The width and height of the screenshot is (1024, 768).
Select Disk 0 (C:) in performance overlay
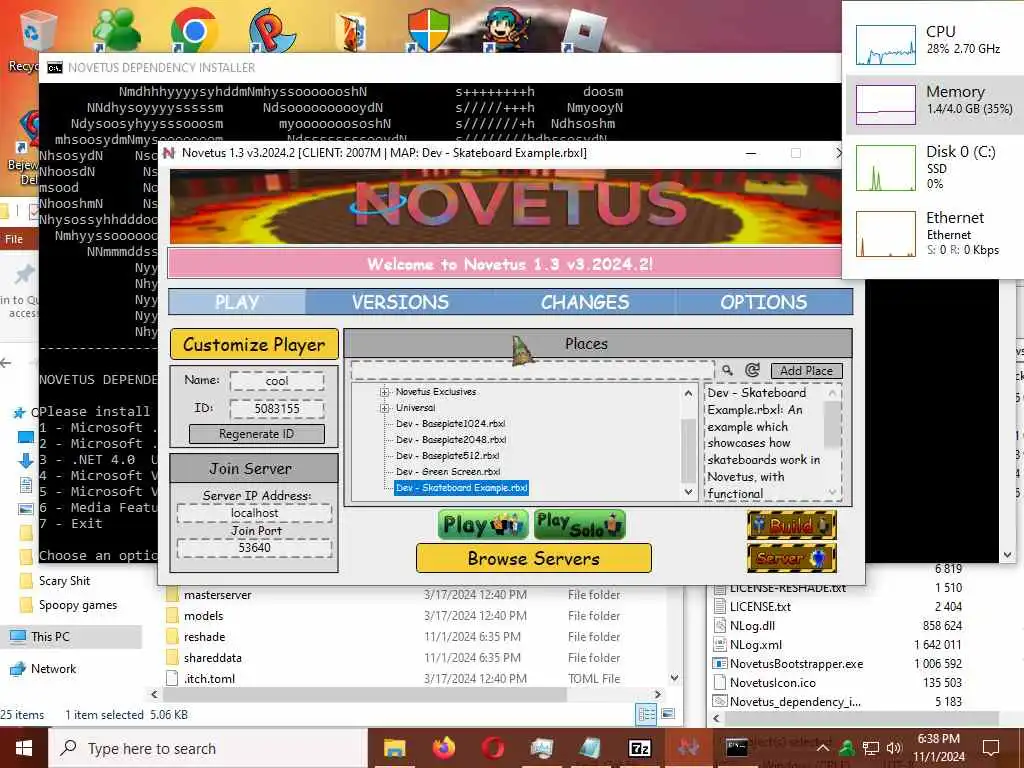[934, 167]
